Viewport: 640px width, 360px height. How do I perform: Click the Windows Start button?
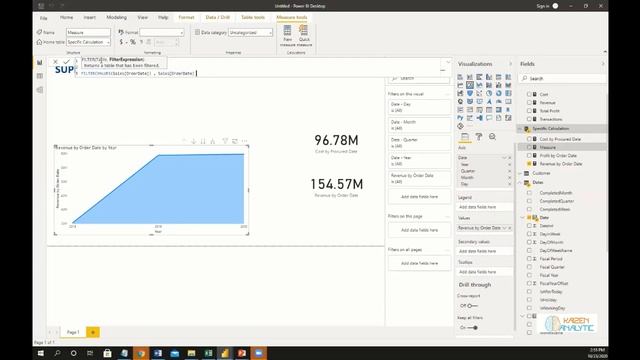pyautogui.click(x=40, y=353)
